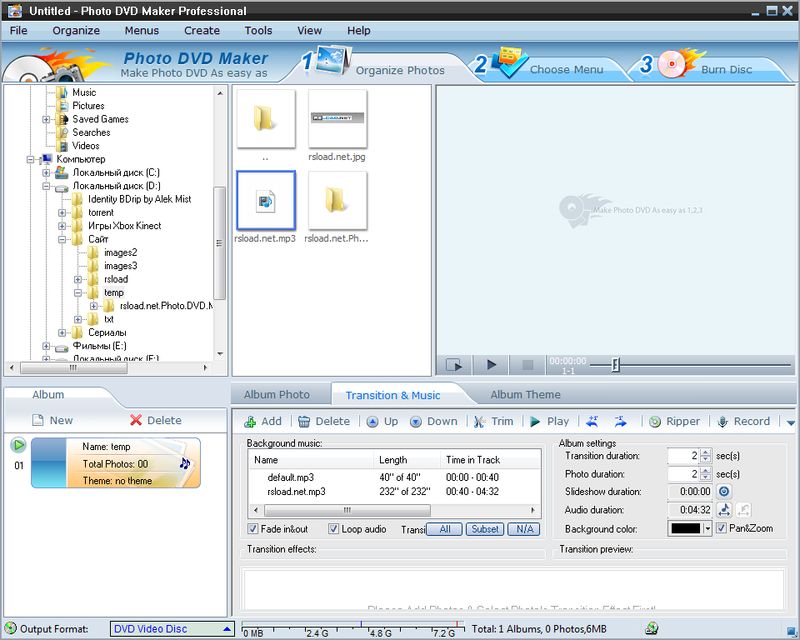The width and height of the screenshot is (800, 640).
Task: Click New album icon
Action: tap(38, 420)
